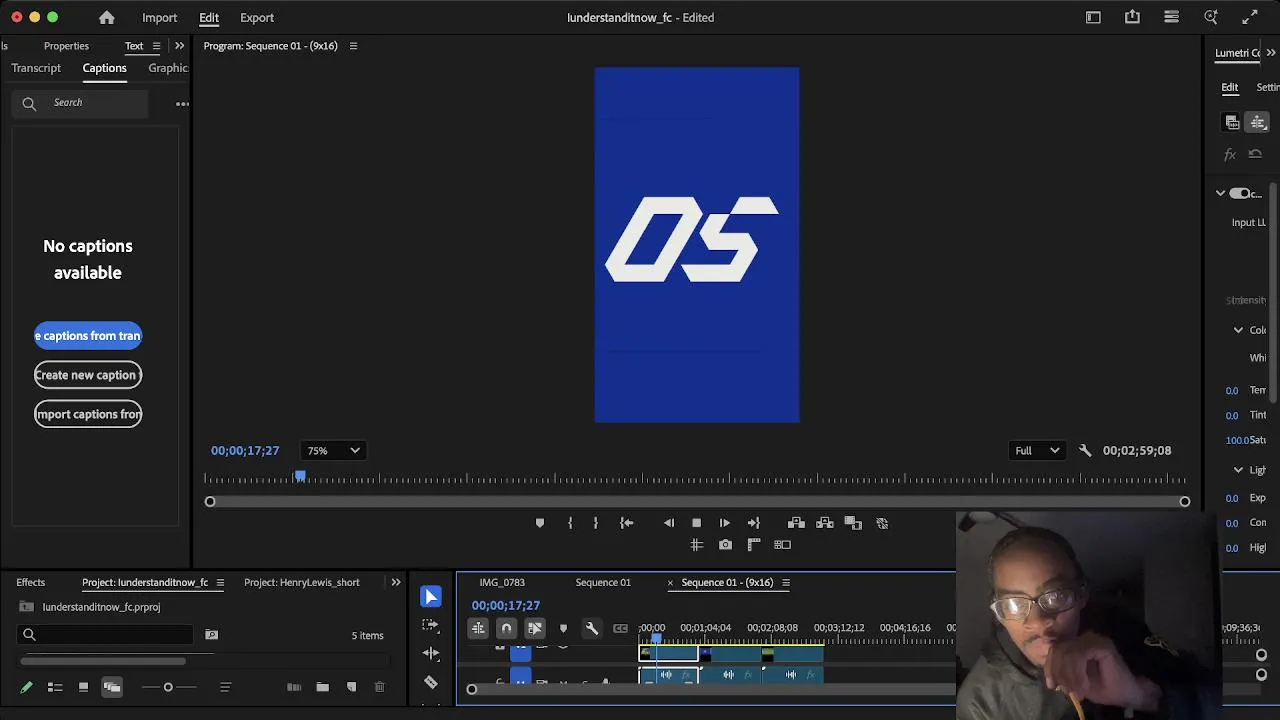Click Find bin search icon in project panel

point(211,635)
